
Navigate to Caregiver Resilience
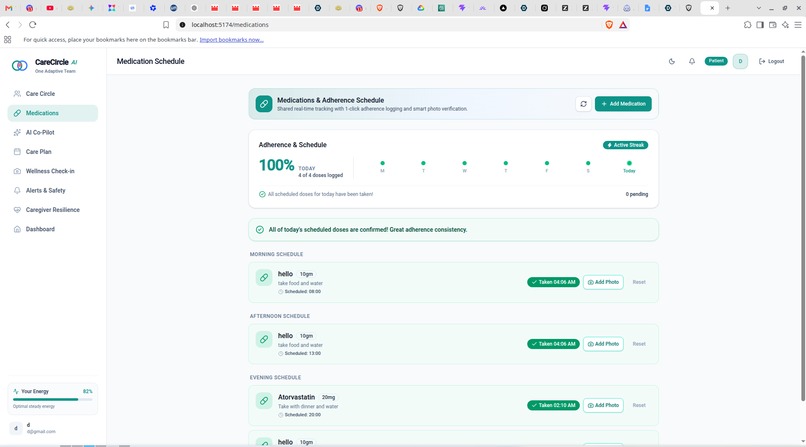pyautogui.click(x=52, y=210)
